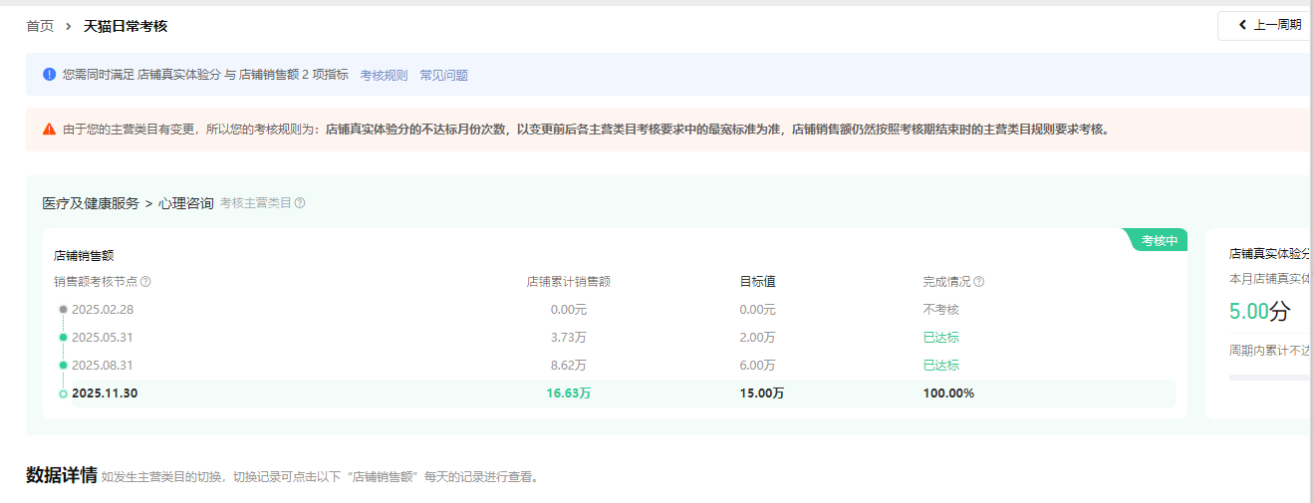Screen dimensions: 1313x503
Task: Select the 2025.02.28 assessment node
Action: coord(102,310)
